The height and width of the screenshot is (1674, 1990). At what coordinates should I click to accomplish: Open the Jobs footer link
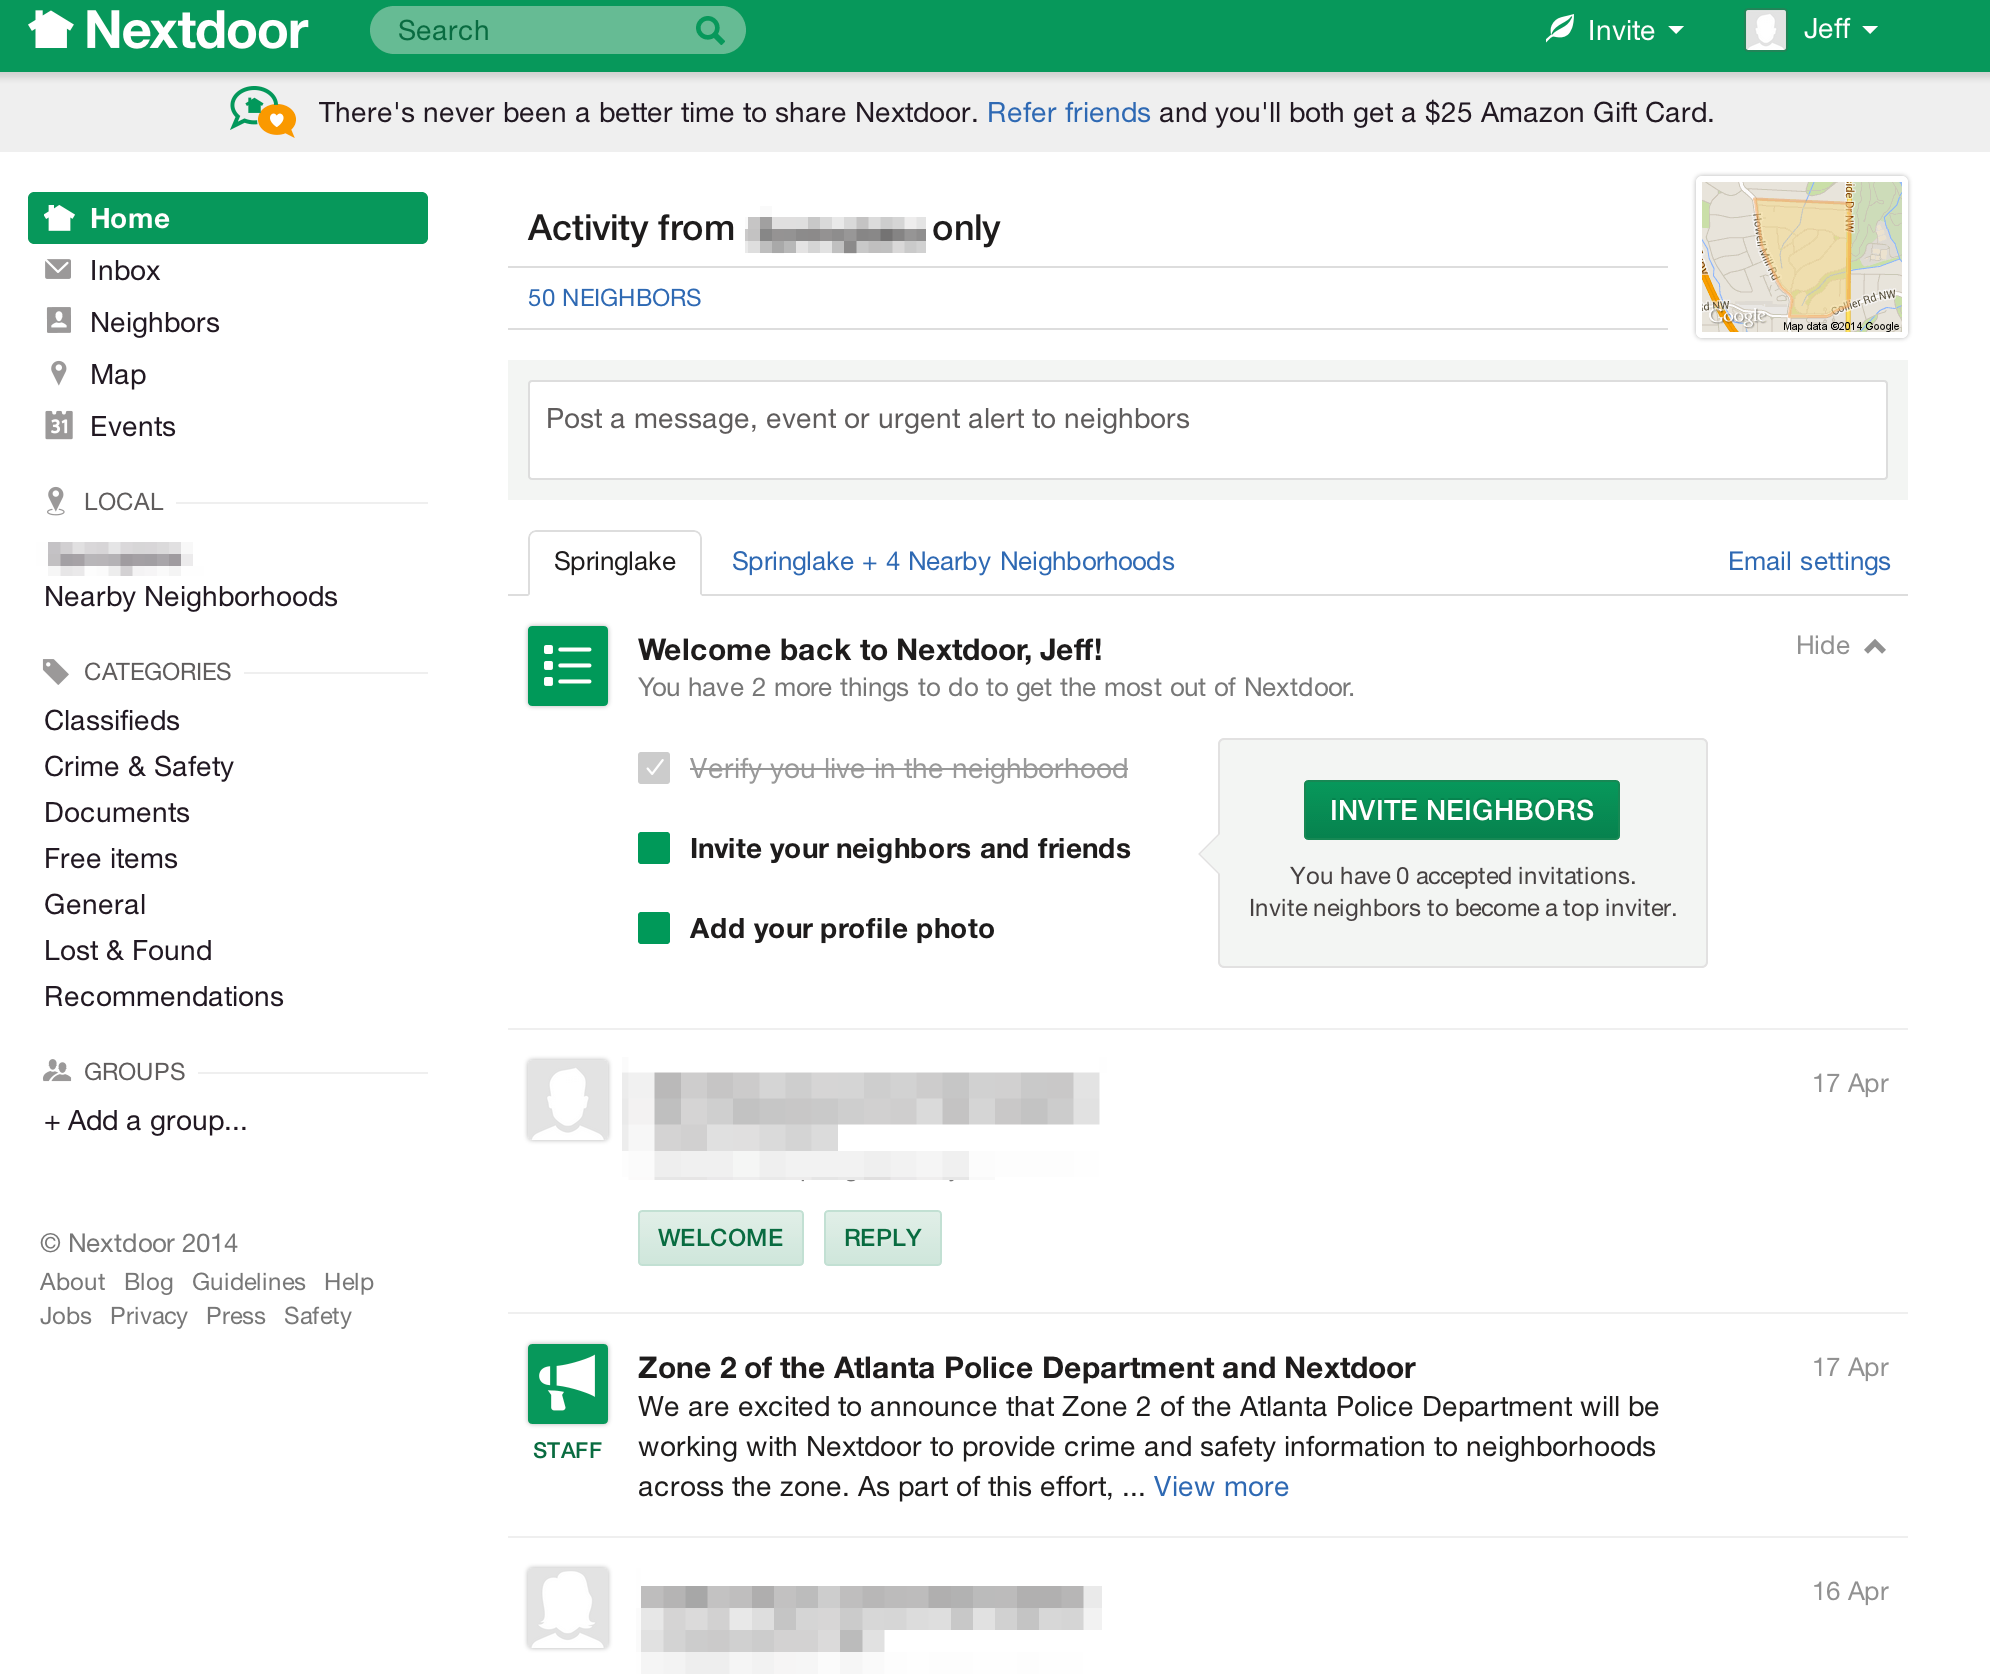[x=65, y=1316]
